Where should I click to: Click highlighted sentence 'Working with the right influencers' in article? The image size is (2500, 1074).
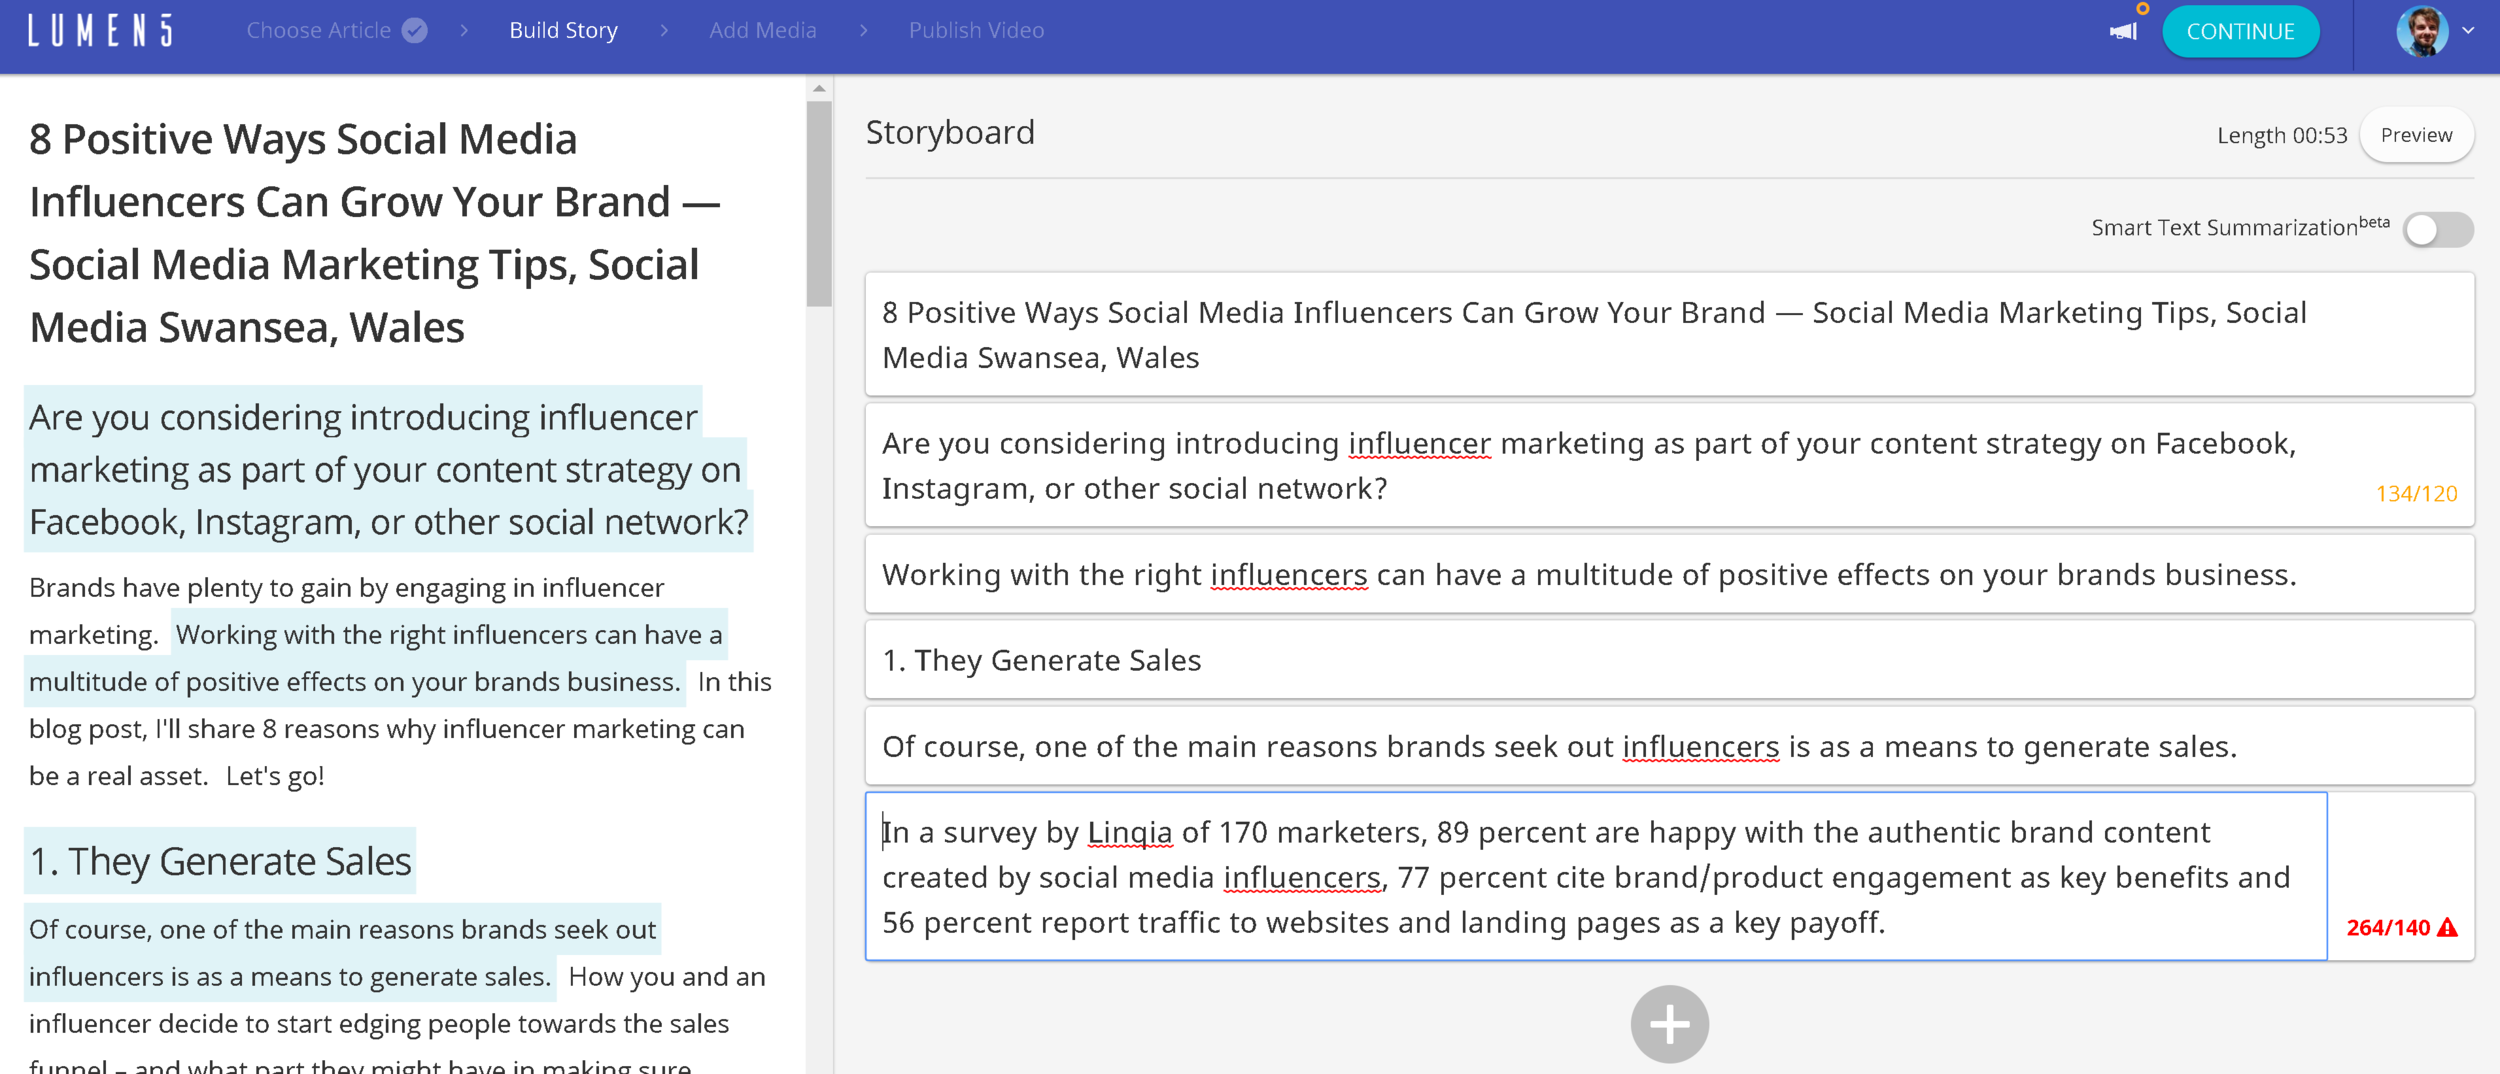point(375,658)
